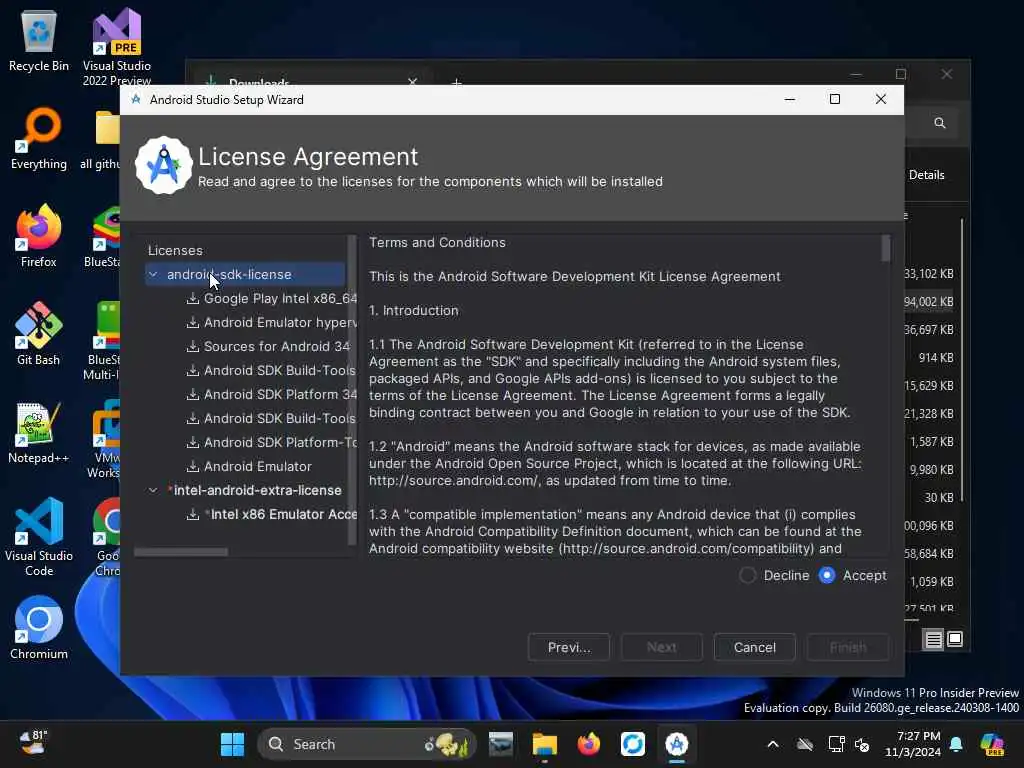1024x768 pixels.
Task: Switch Downloads window to details list view
Action: (x=934, y=639)
